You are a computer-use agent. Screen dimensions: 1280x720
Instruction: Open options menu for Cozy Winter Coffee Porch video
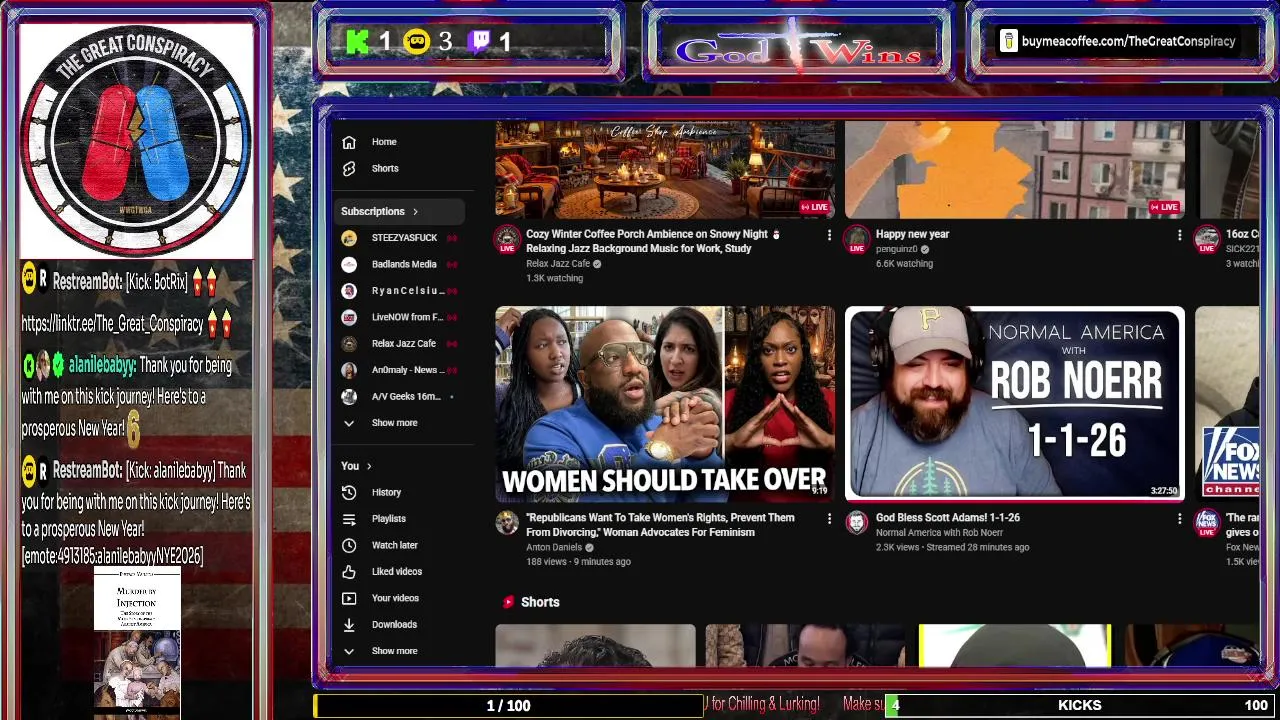pos(829,235)
